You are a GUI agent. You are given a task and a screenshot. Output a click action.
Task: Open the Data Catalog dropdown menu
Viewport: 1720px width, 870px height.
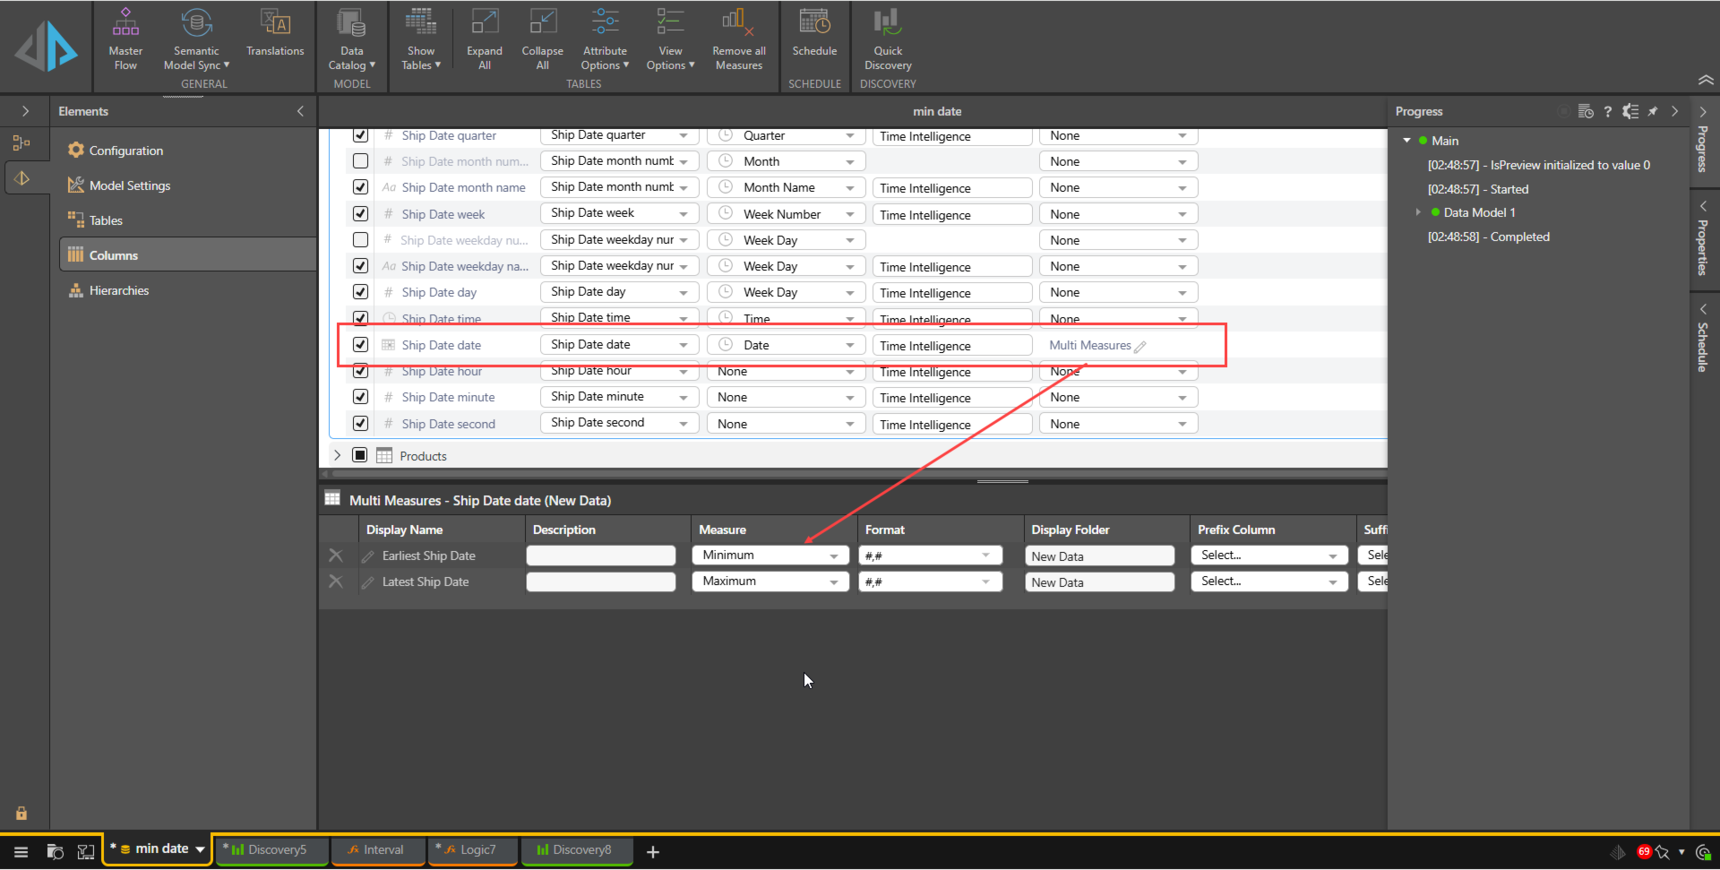351,39
